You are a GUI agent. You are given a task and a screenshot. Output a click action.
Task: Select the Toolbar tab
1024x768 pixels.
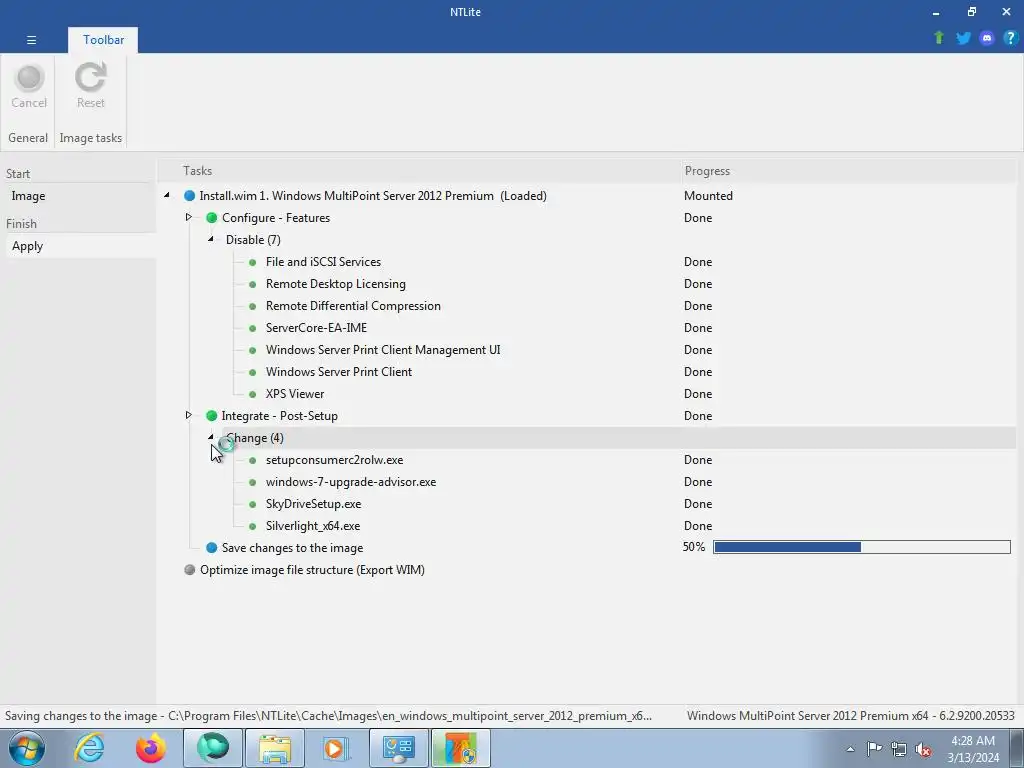(103, 40)
